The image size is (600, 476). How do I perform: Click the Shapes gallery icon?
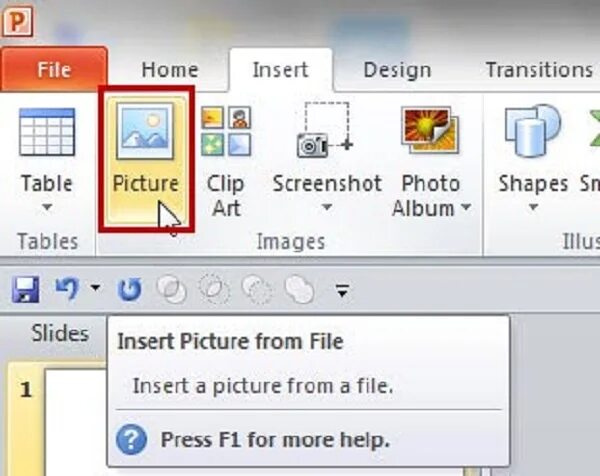click(531, 131)
